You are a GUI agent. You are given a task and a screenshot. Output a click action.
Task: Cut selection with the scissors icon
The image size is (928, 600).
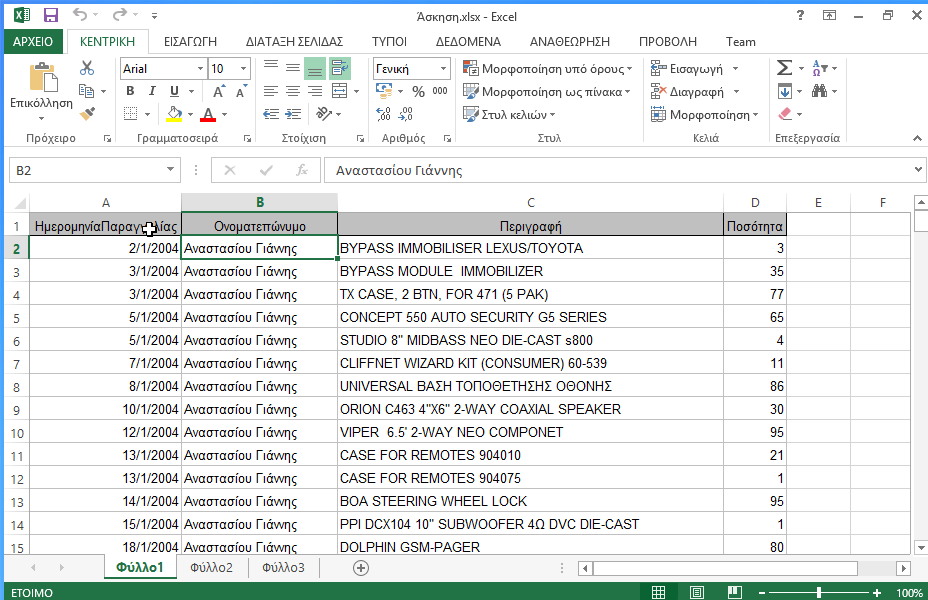coord(87,68)
